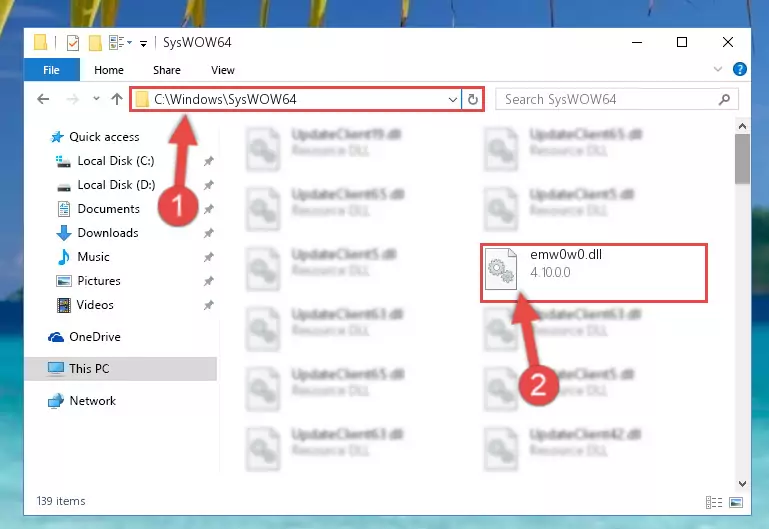Open the View ribbon tab

click(223, 70)
